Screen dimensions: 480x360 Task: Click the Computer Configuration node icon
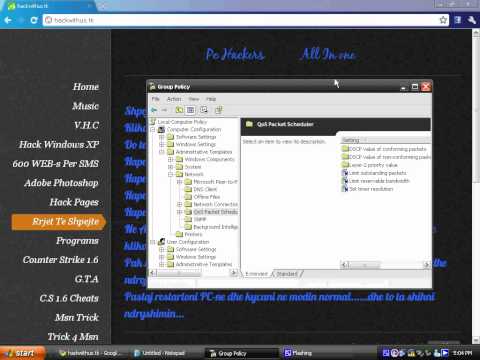pos(161,129)
